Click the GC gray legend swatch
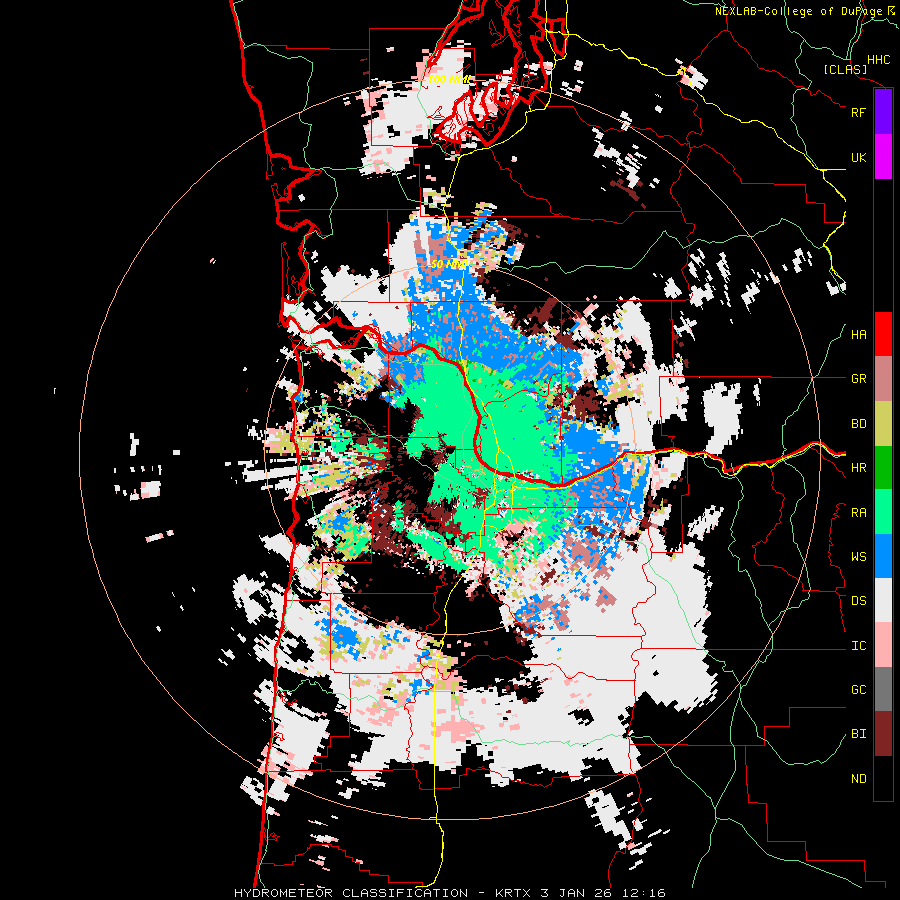 tap(883, 689)
